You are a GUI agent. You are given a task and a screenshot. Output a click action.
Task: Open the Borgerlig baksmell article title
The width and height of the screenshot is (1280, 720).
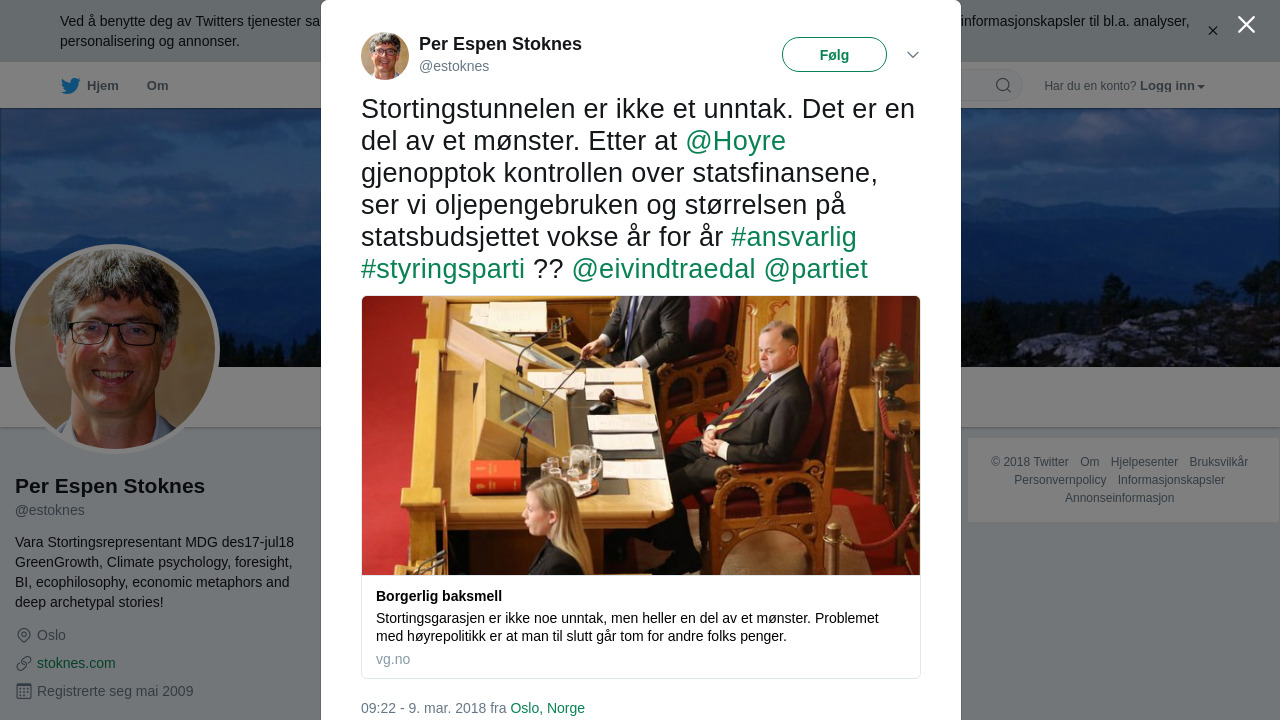coord(439,596)
